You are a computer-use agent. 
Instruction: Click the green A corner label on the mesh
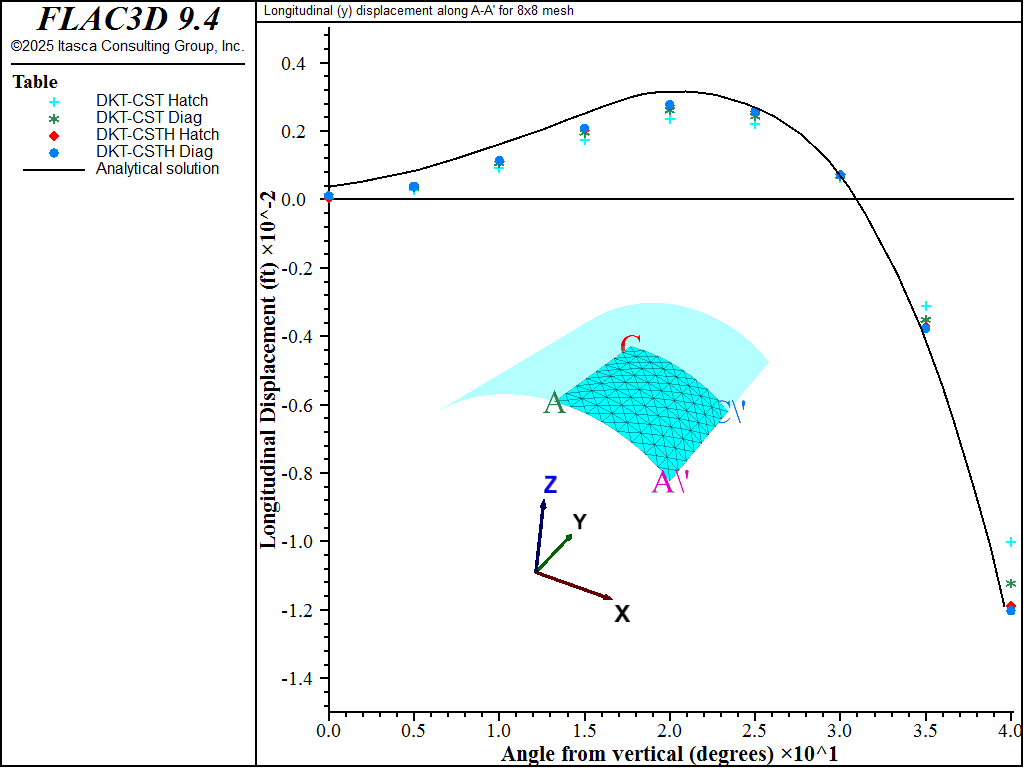point(554,403)
